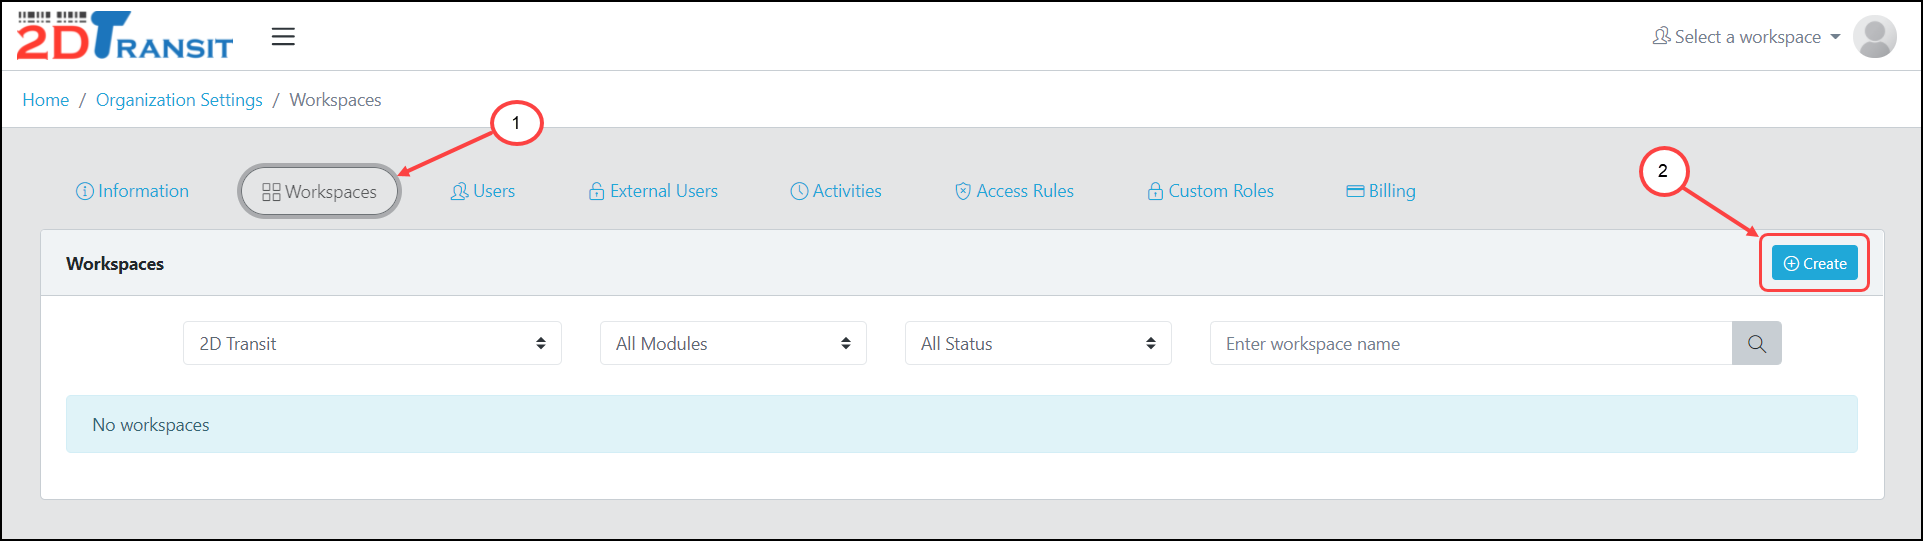Click the card icon beside Billing
This screenshot has height=541, width=1923.
pyautogui.click(x=1355, y=191)
